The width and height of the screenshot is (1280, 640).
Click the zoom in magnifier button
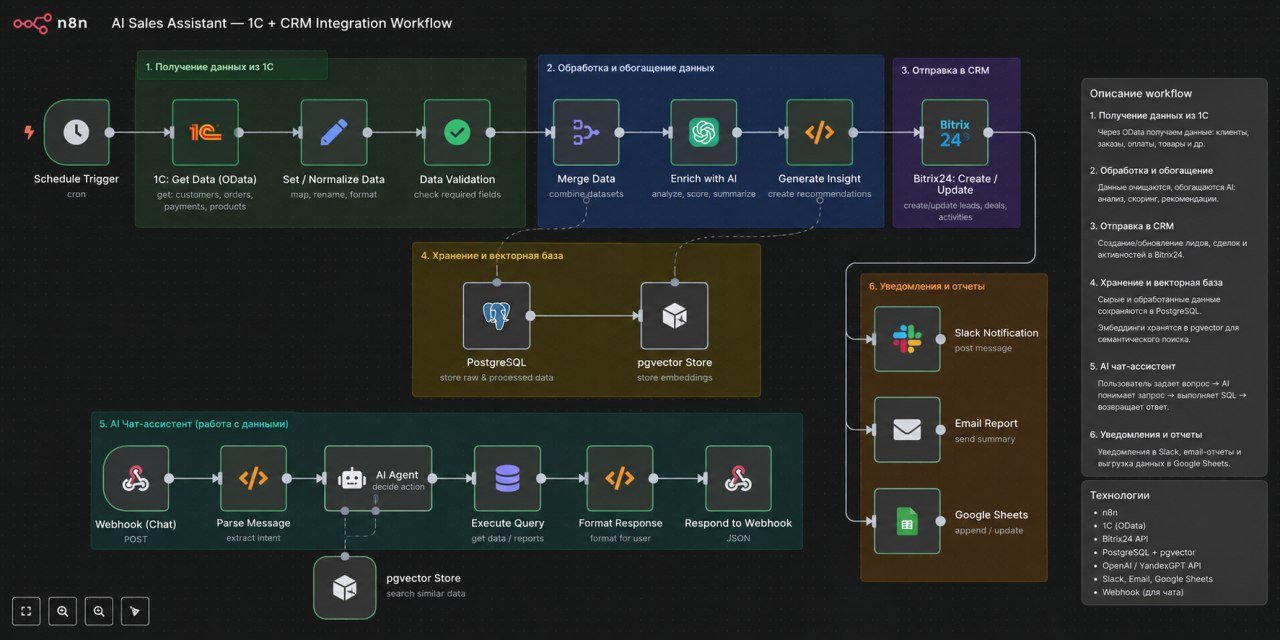coord(62,610)
